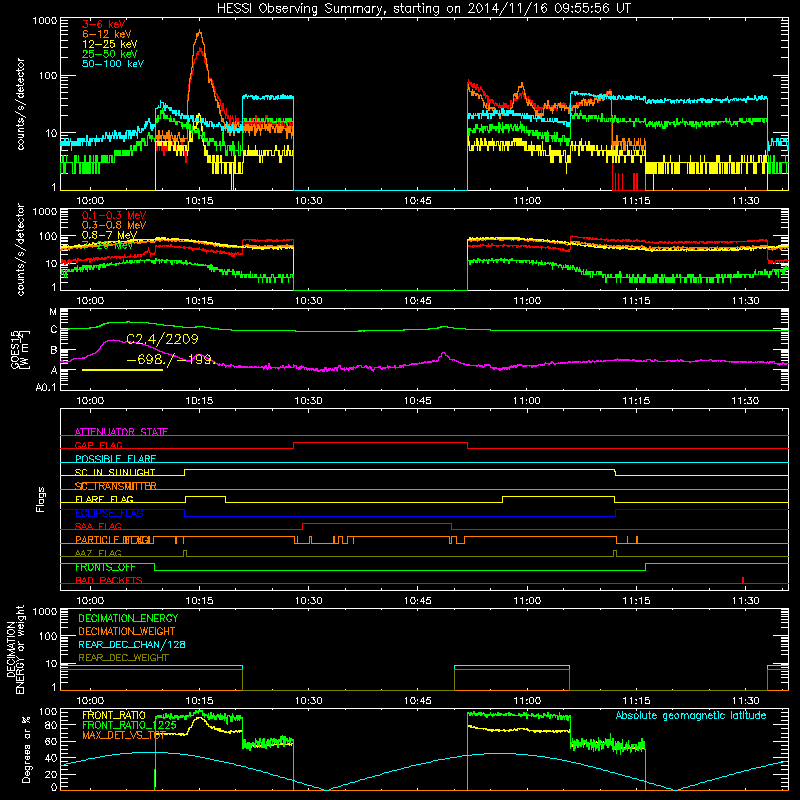Viewport: 800px width, 800px height.
Task: Click the FRONT_RATIO_1225 legend label
Action: coord(129,725)
